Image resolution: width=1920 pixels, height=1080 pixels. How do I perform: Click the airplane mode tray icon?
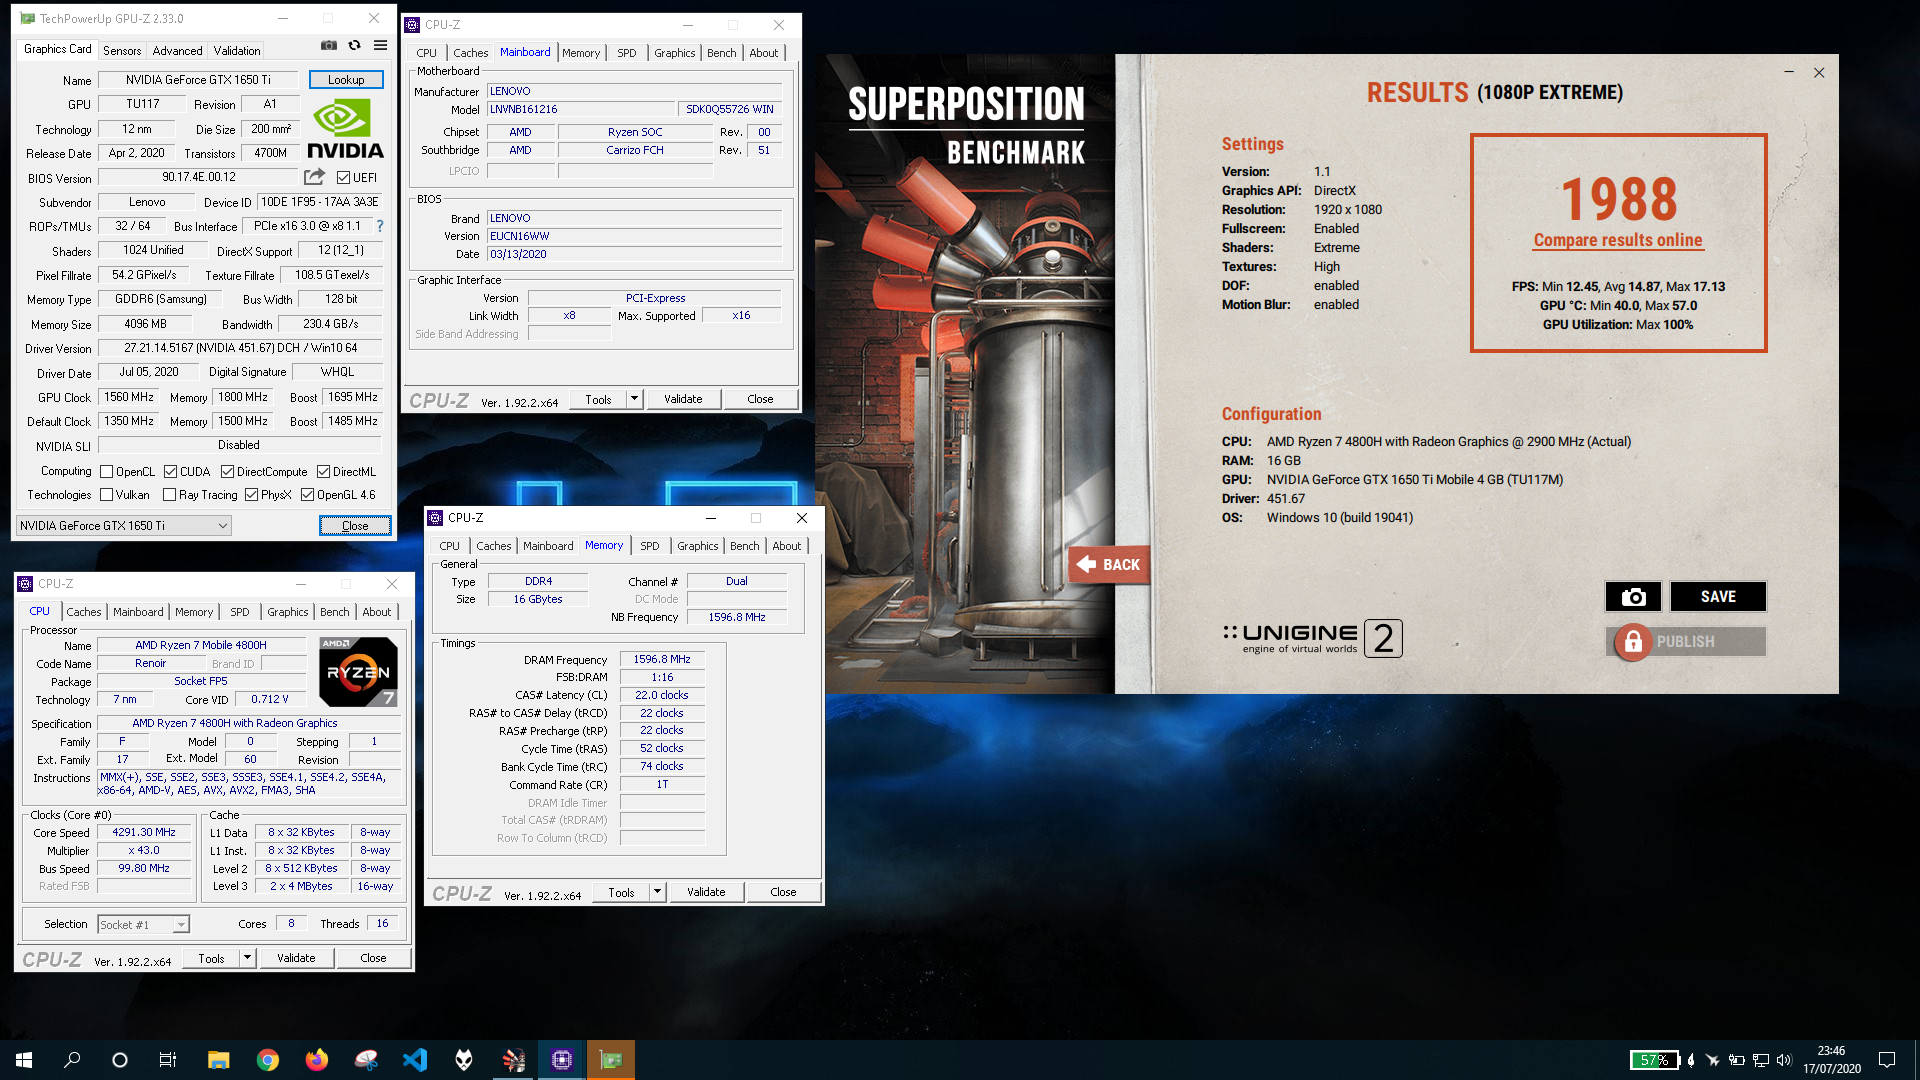[x=1712, y=1060]
